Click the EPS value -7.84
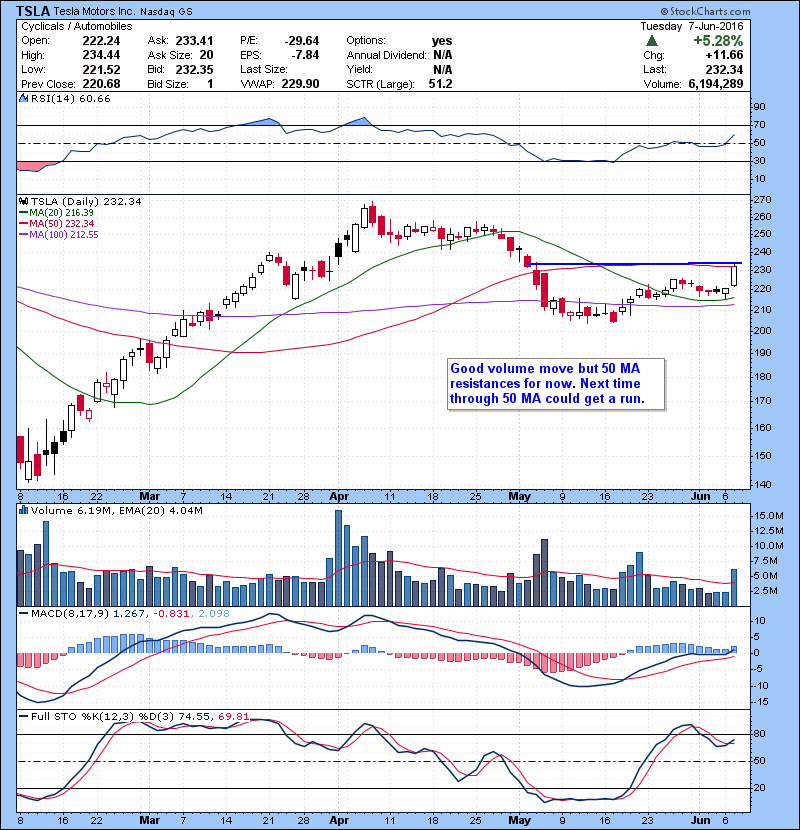Image resolution: width=800 pixels, height=830 pixels. [x=305, y=55]
